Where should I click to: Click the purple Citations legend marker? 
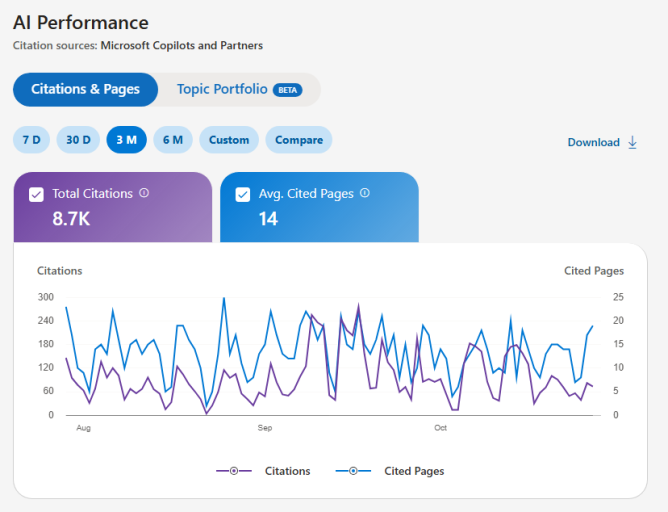[x=234, y=471]
